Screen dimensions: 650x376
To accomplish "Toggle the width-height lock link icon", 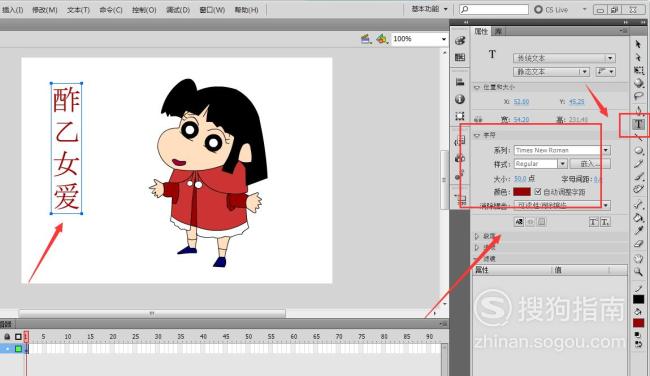I will (478, 119).
